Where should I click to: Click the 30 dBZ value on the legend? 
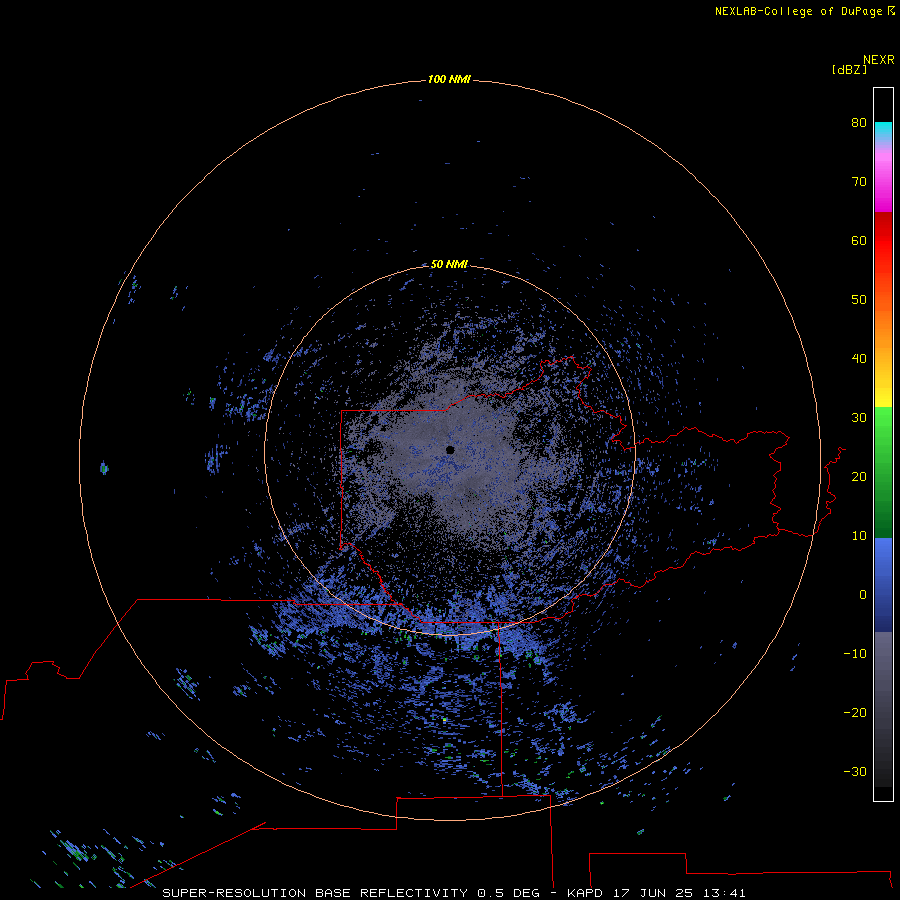[859, 418]
